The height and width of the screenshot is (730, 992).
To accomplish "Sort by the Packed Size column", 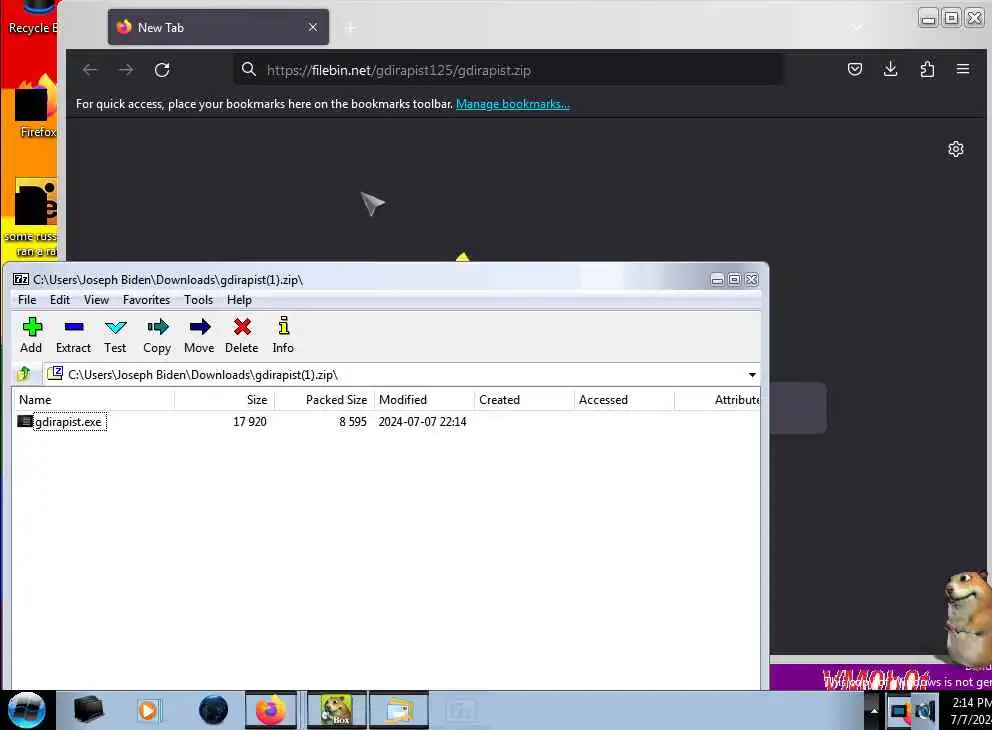I will pyautogui.click(x=325, y=400).
